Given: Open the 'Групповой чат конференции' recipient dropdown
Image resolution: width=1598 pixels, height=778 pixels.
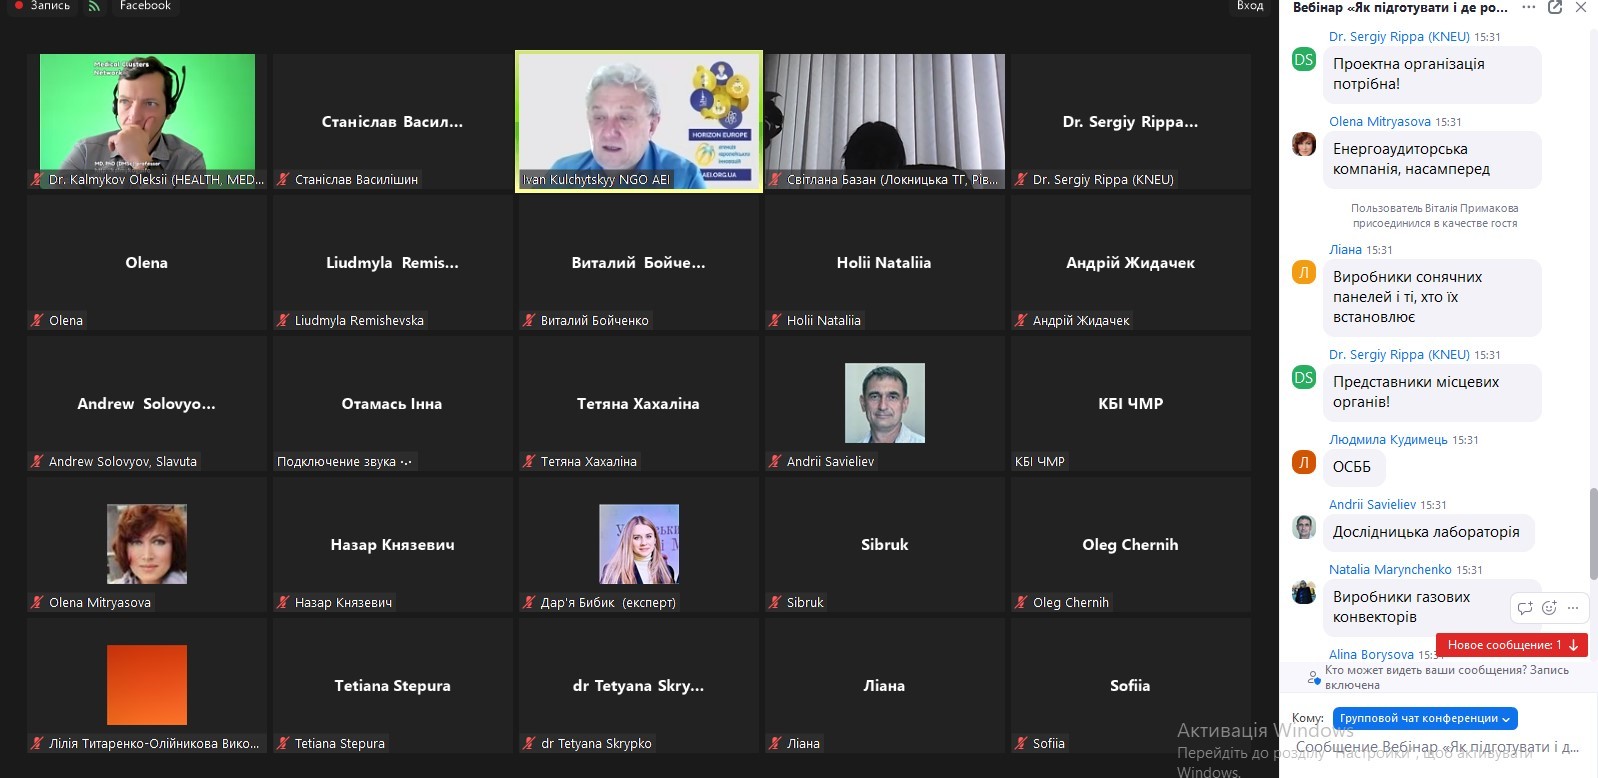Looking at the screenshot, I should [1425, 718].
